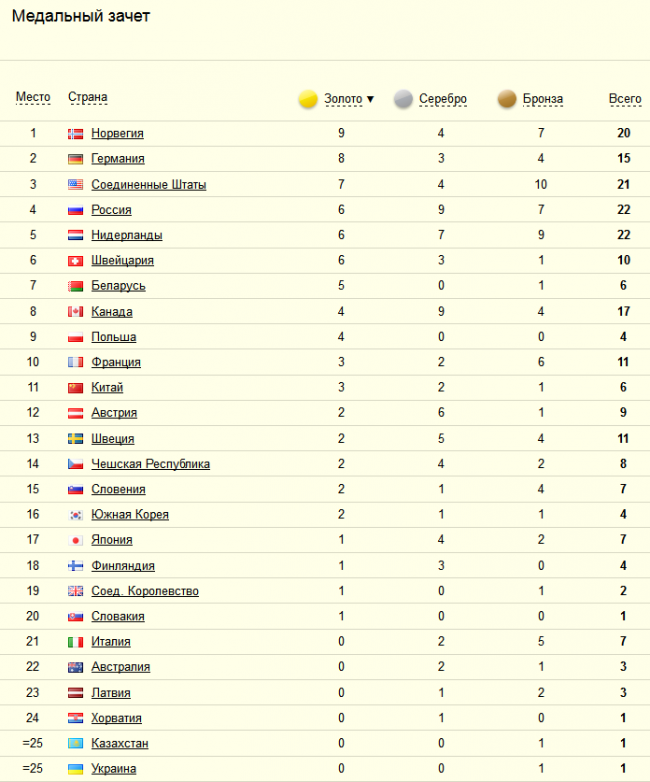Sort table by Серебро column

442,99
